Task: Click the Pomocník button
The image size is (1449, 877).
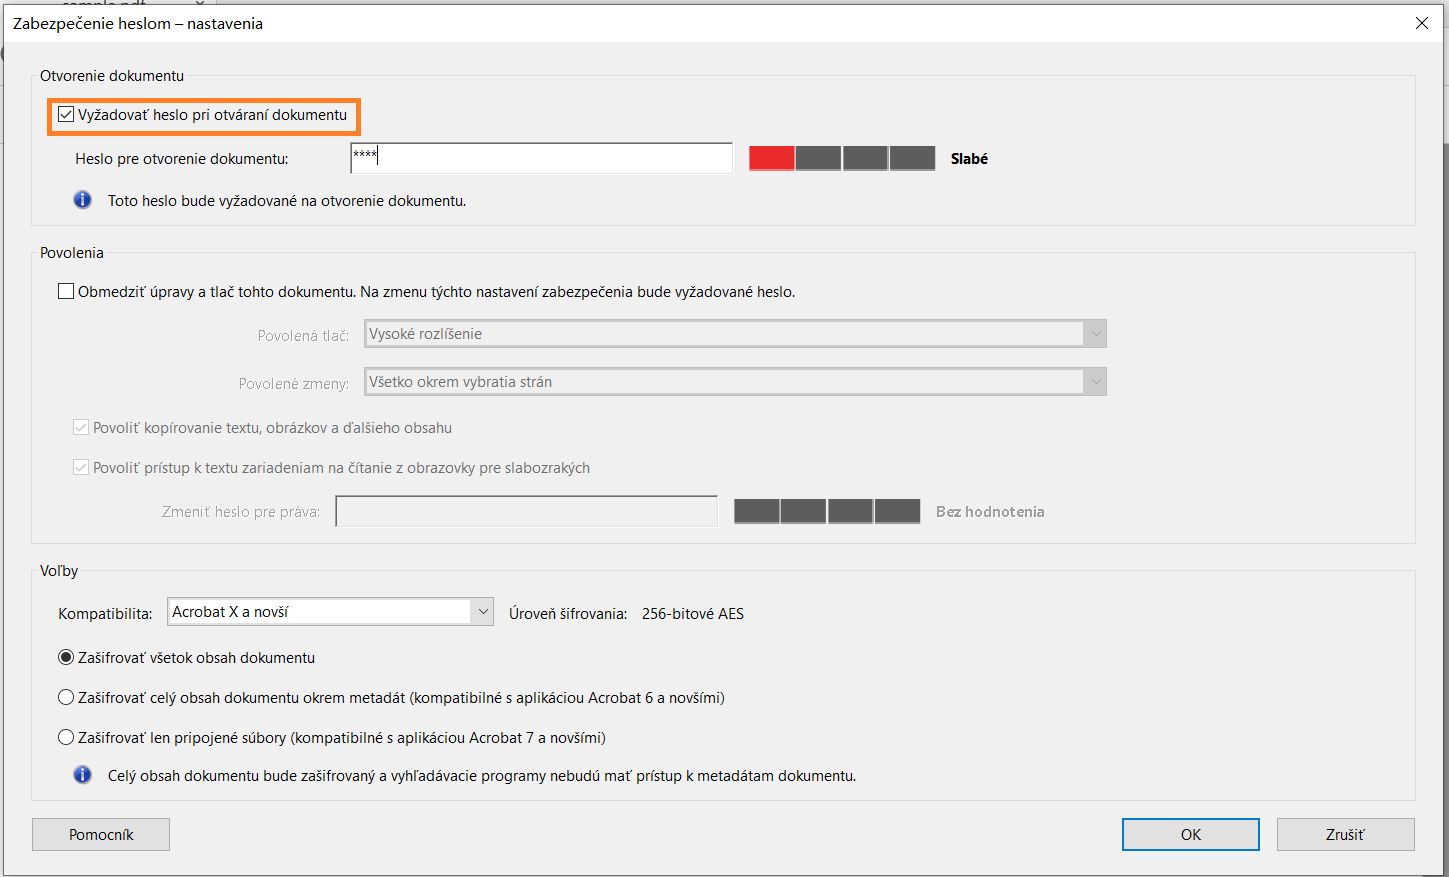Action: [x=101, y=834]
